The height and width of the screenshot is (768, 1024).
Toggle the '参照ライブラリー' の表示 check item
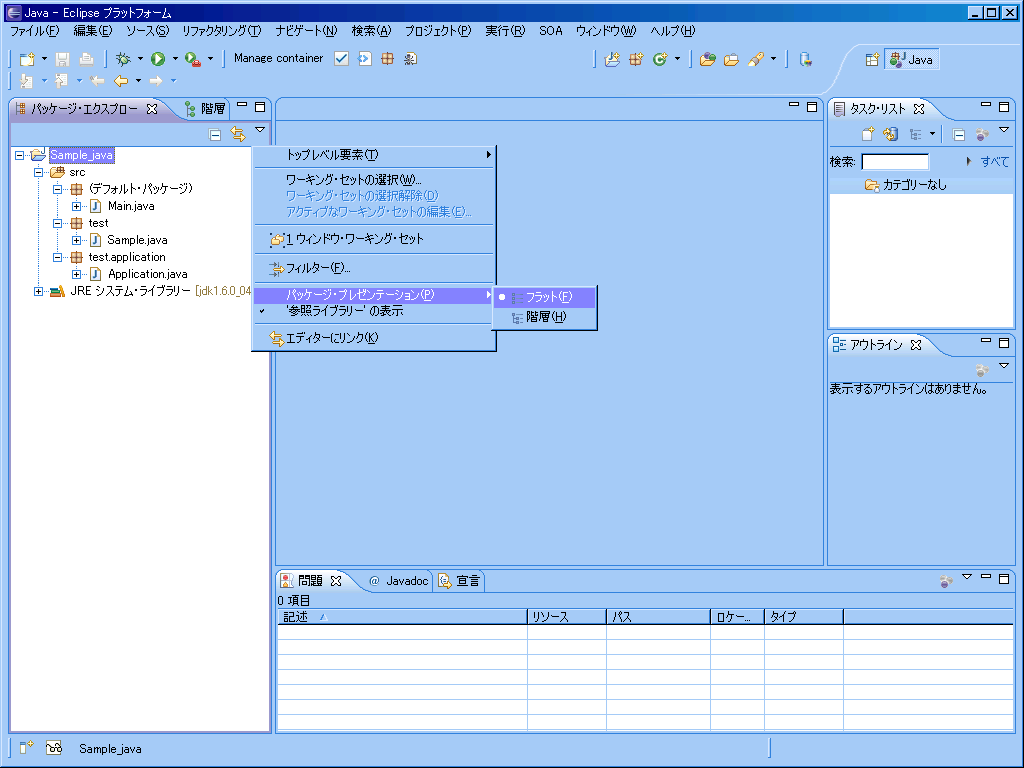point(344,311)
